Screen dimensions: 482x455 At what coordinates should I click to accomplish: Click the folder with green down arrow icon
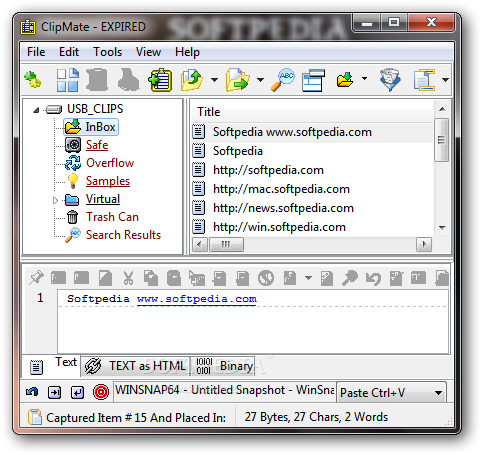pyautogui.click(x=345, y=80)
